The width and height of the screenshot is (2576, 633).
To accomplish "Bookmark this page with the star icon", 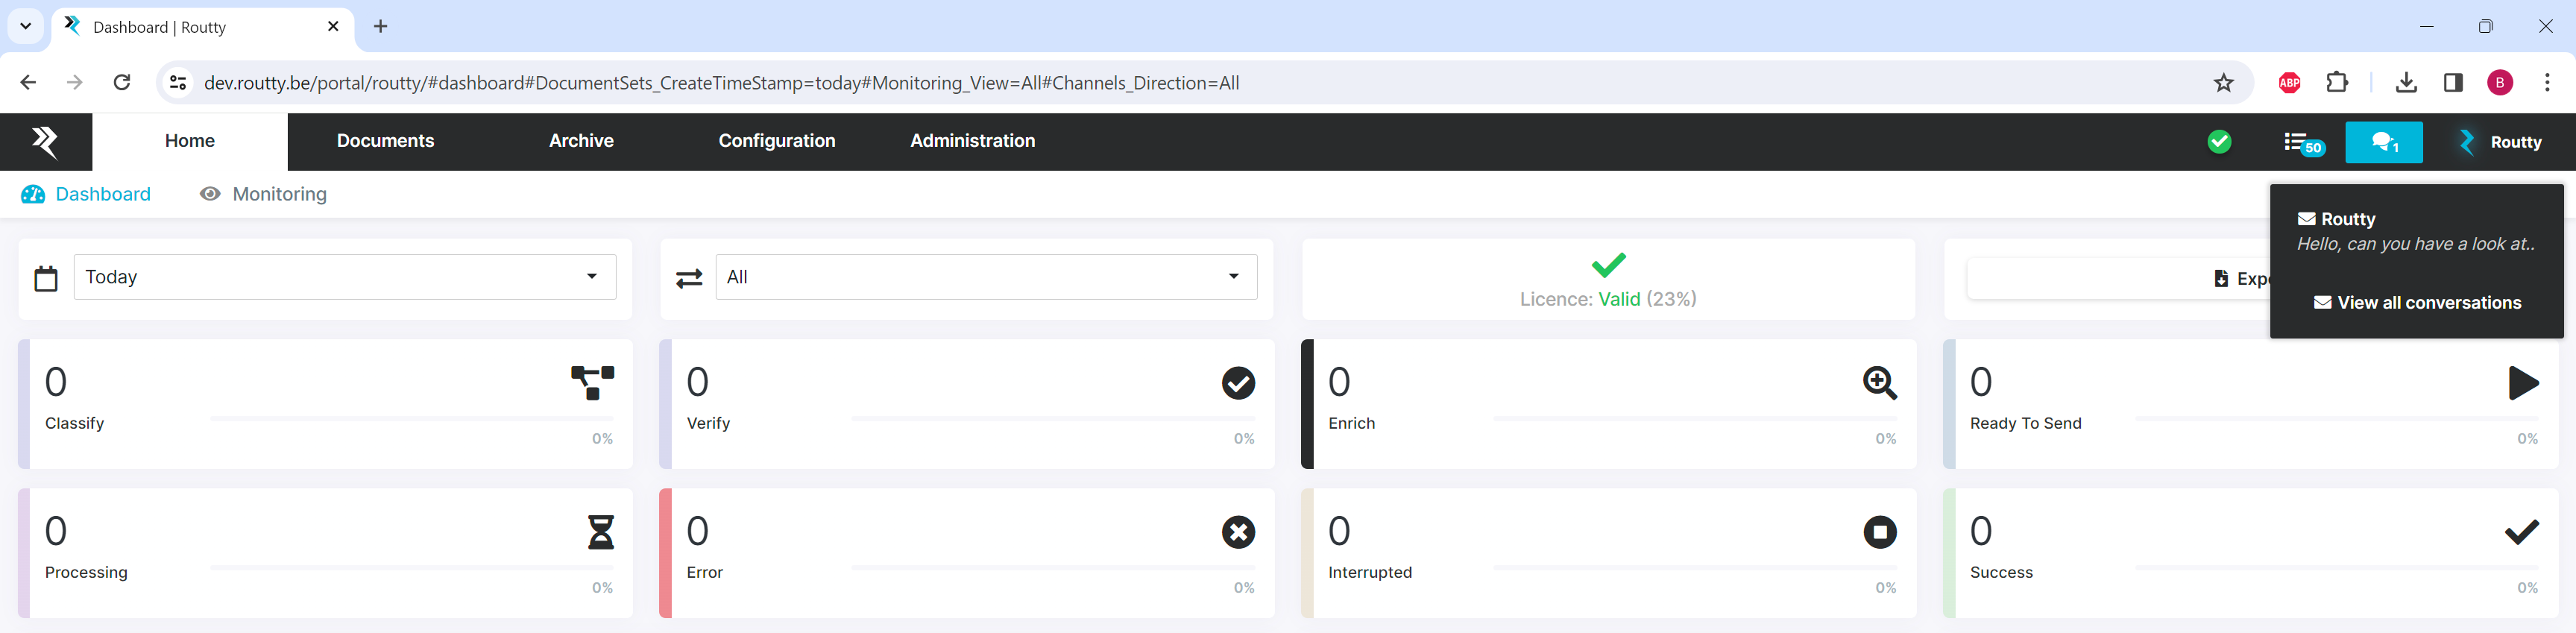I will [2223, 83].
